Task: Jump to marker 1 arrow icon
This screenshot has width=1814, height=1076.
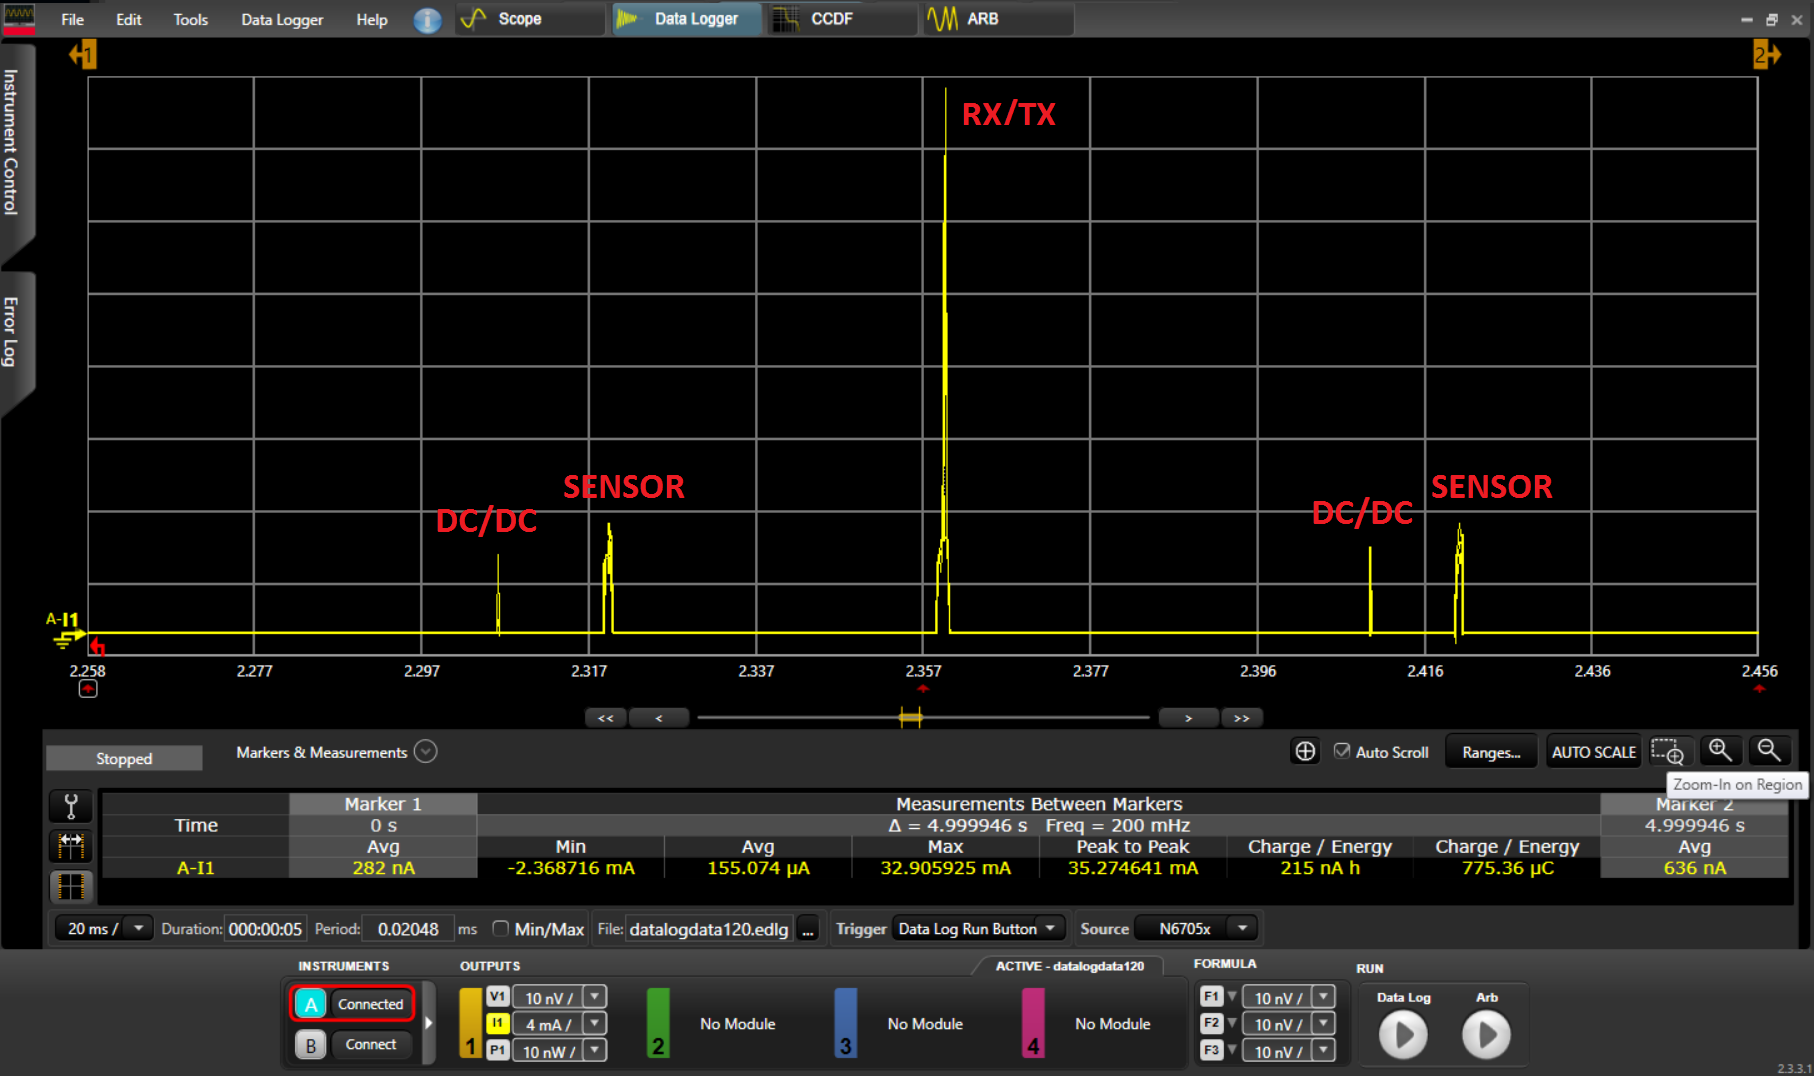Action: tap(83, 55)
